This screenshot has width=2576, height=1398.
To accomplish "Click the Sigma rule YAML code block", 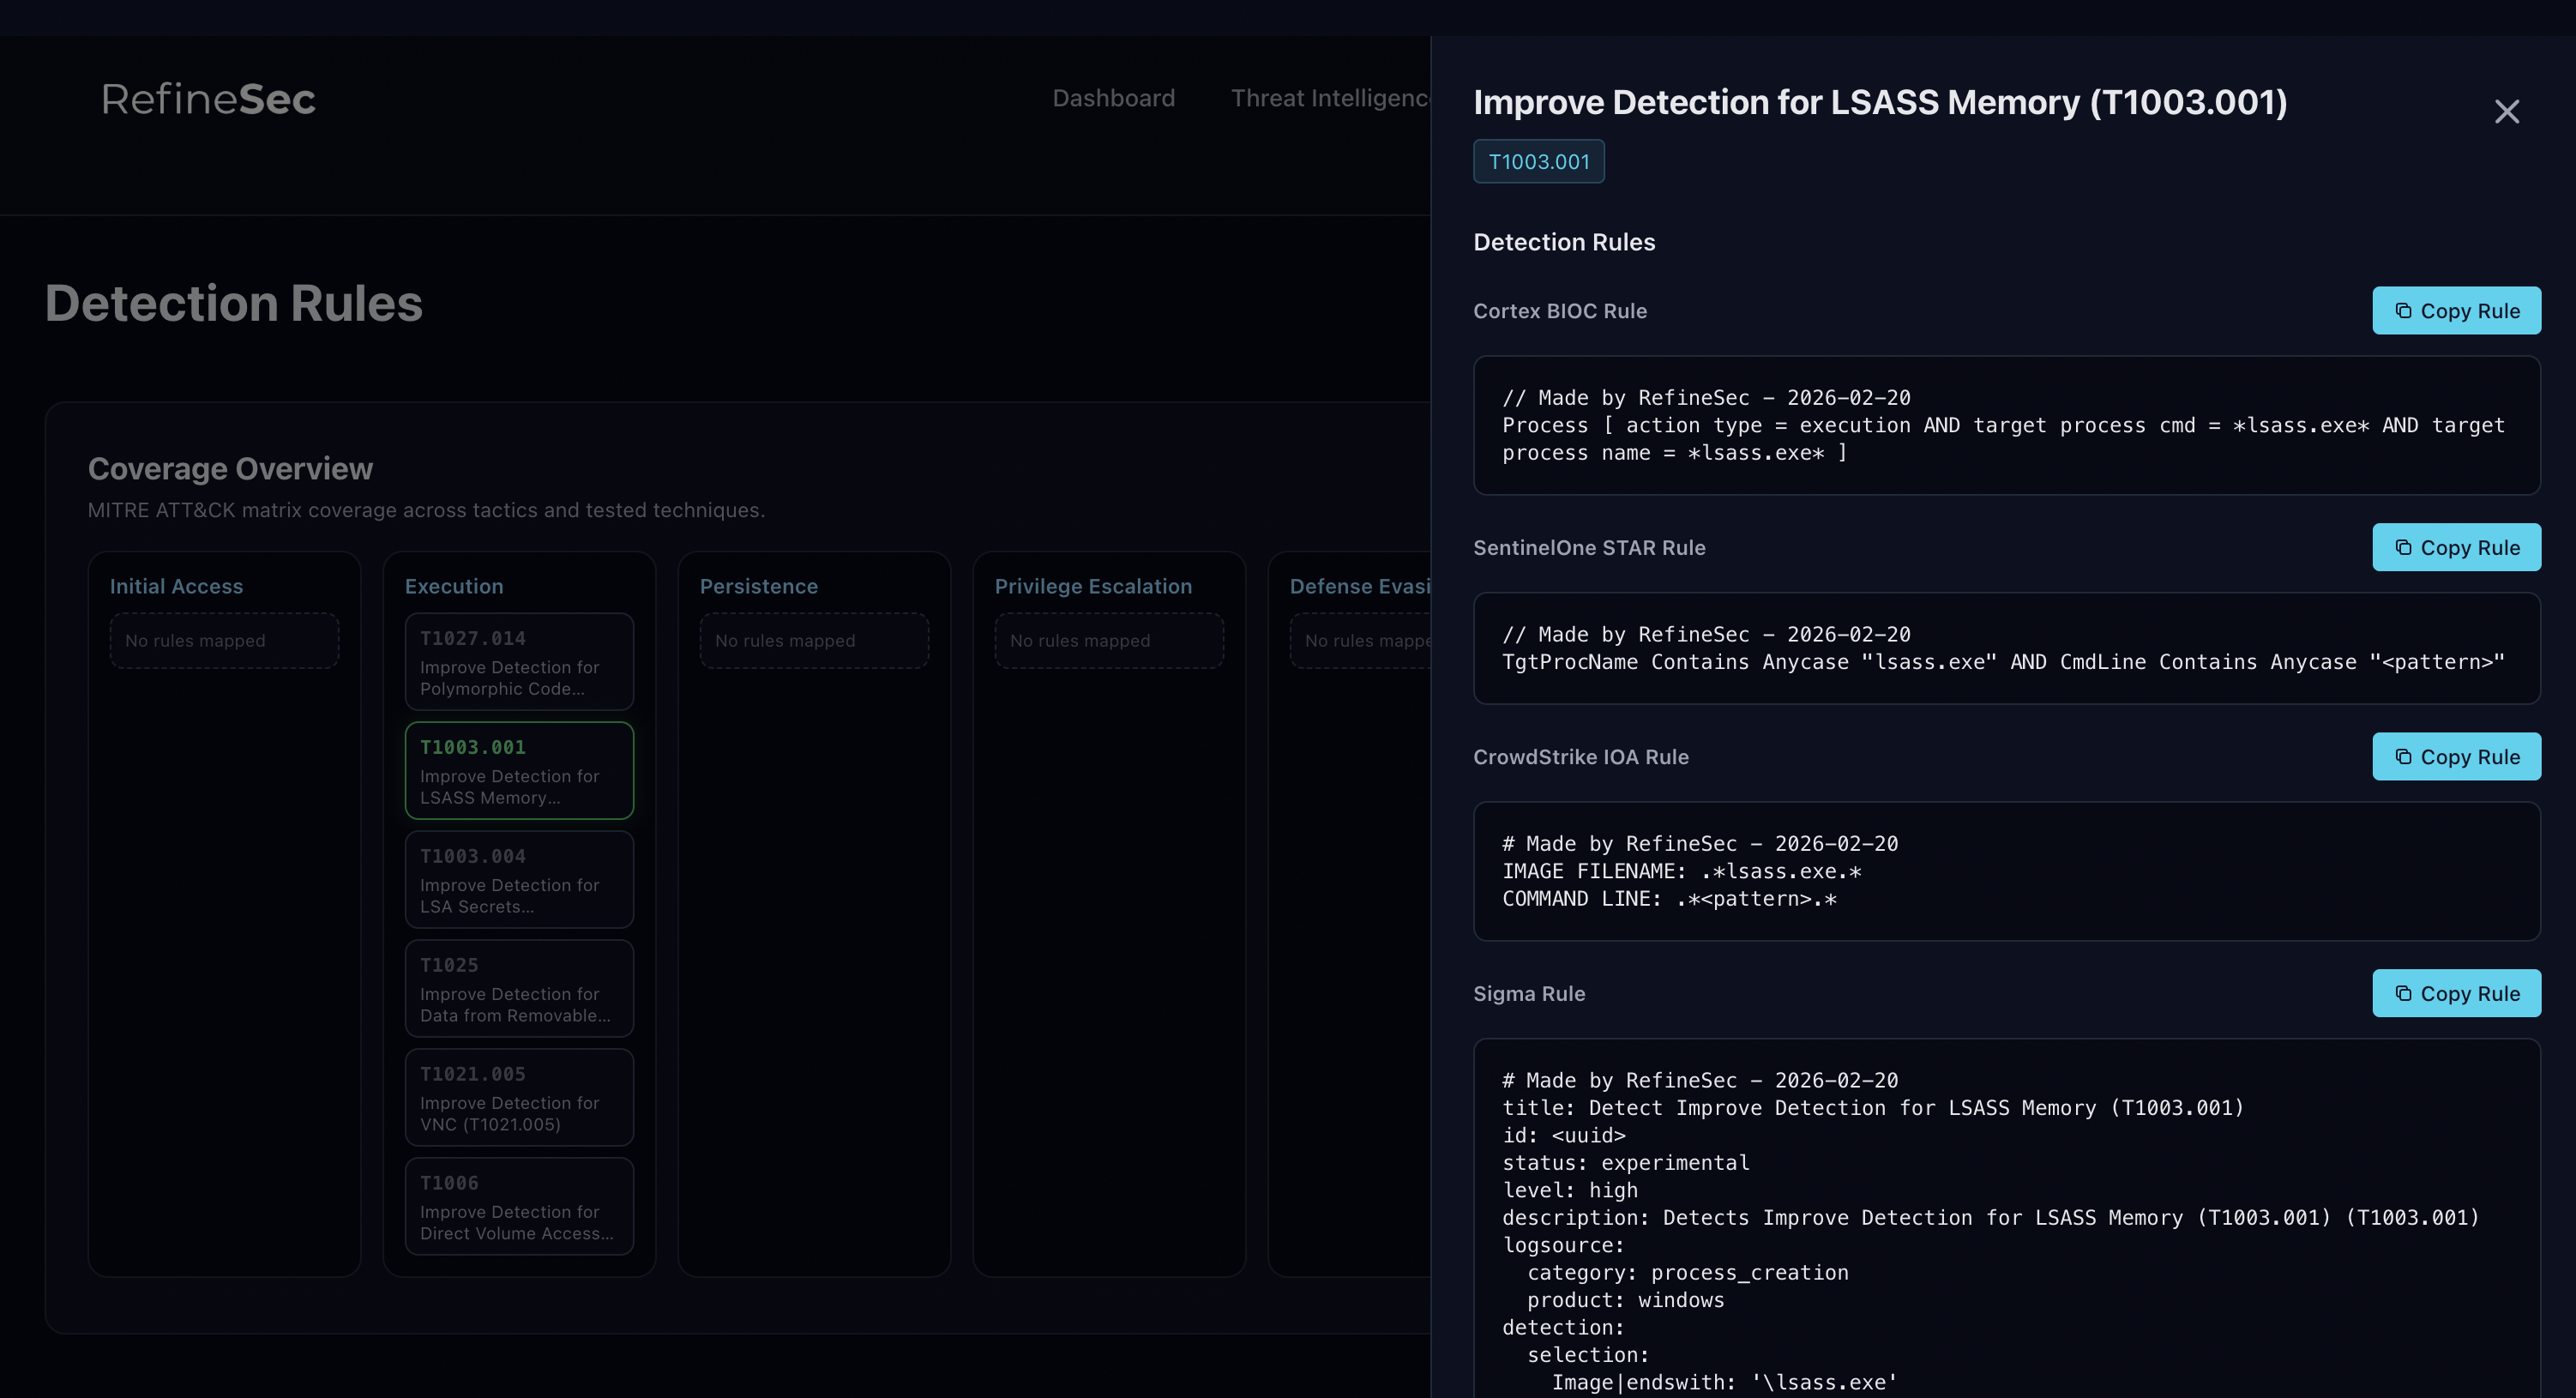I will click(x=2005, y=1220).
